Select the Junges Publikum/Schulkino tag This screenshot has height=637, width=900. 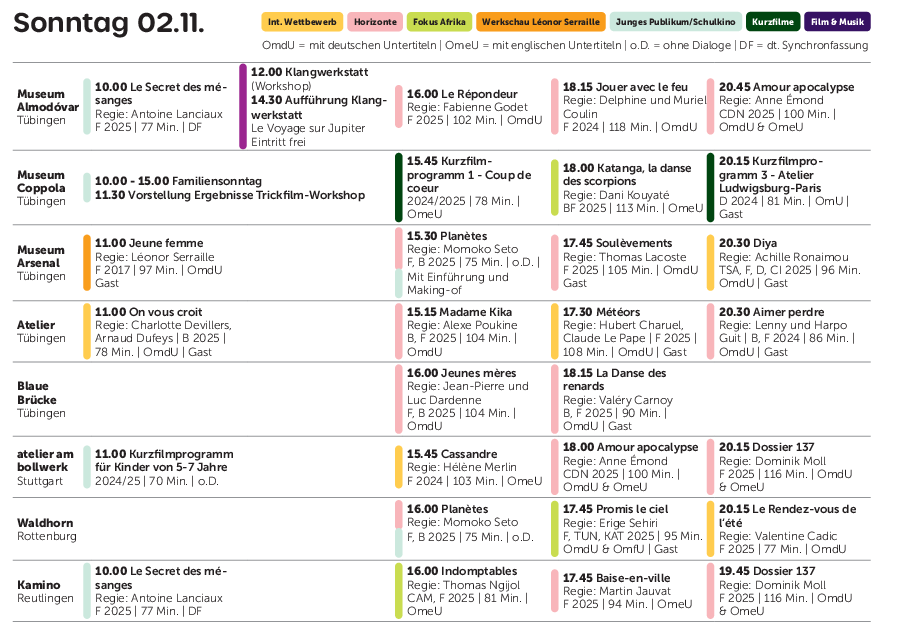click(x=674, y=21)
